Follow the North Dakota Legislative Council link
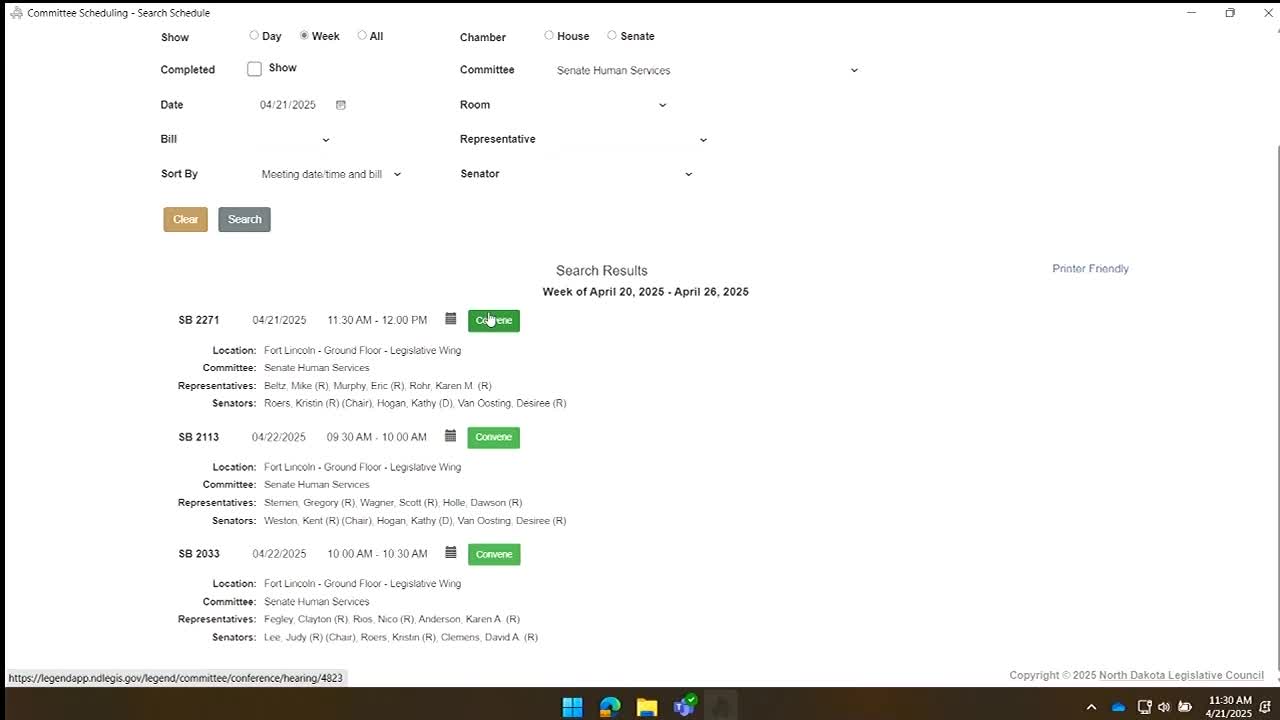Image resolution: width=1280 pixels, height=720 pixels. click(x=1181, y=675)
